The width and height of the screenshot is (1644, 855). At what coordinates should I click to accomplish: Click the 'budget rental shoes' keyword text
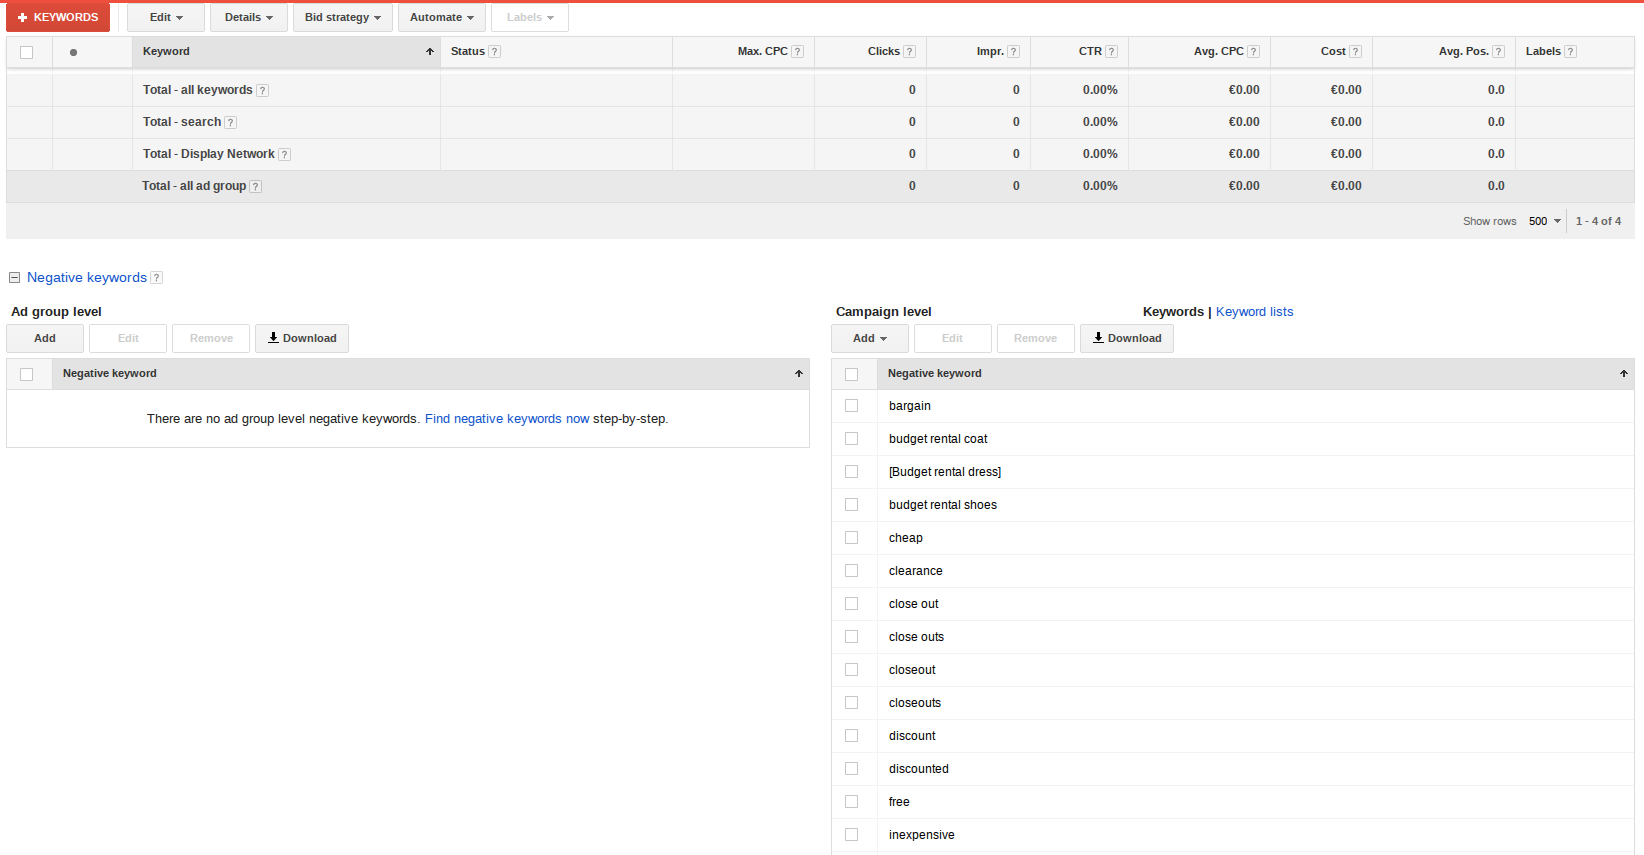click(x=943, y=505)
